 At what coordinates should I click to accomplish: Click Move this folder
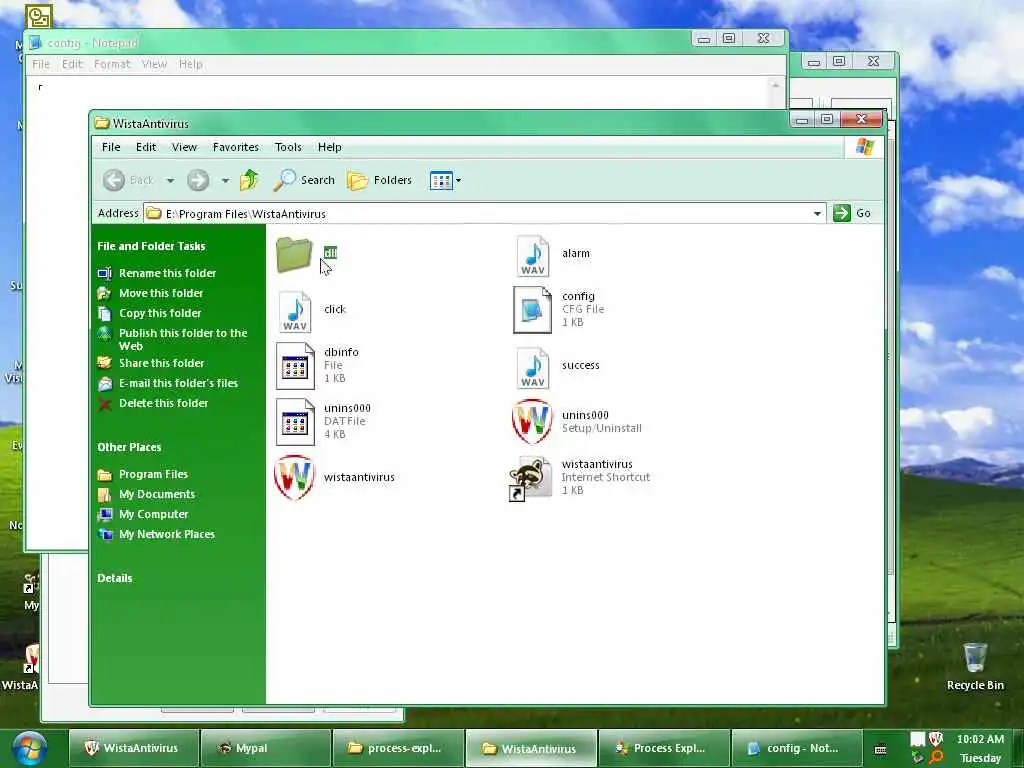point(161,293)
